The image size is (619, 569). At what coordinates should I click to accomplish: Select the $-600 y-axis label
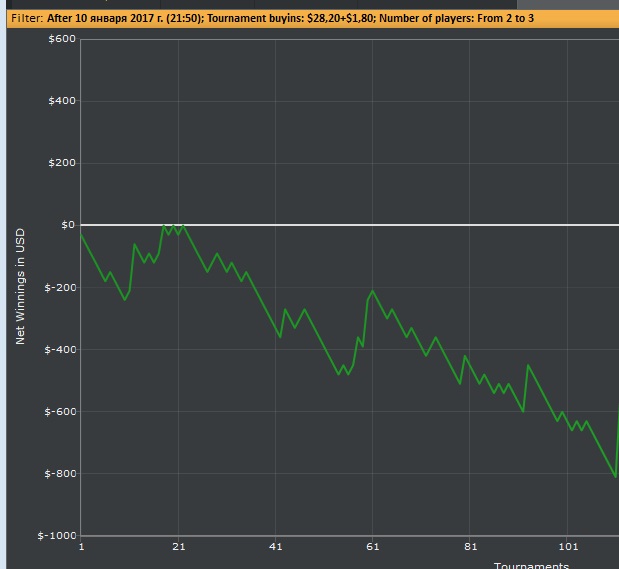(60, 411)
